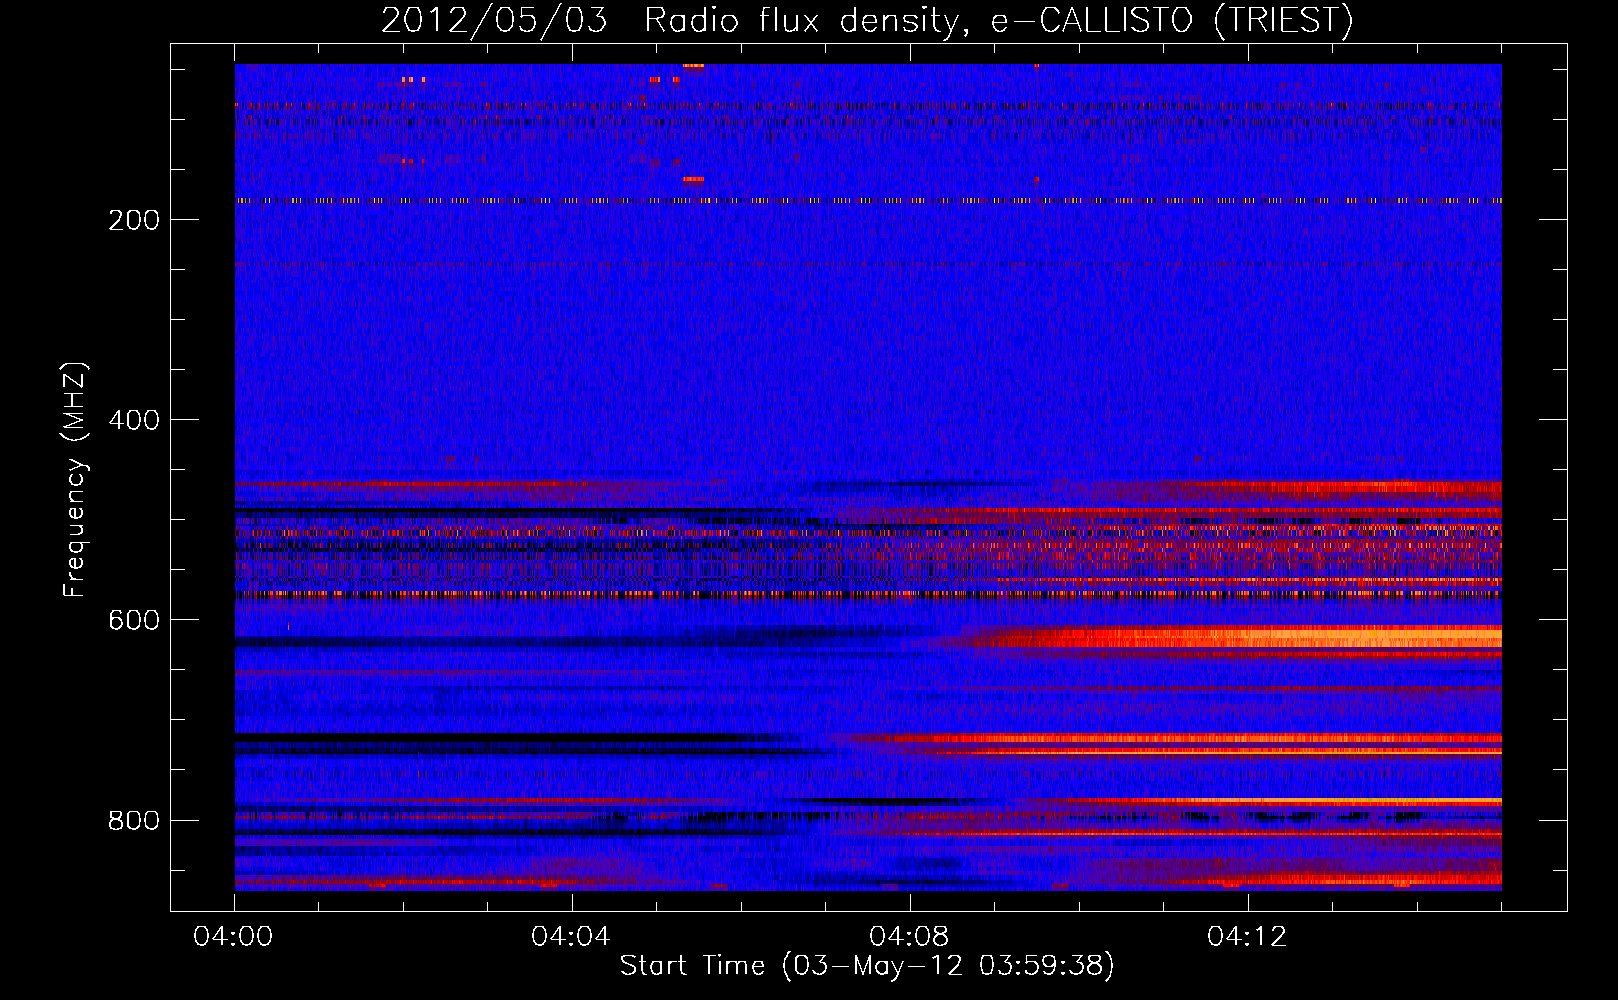The height and width of the screenshot is (1000, 1618).
Task: Click the '600' frequency axis label
Action: pos(134,620)
